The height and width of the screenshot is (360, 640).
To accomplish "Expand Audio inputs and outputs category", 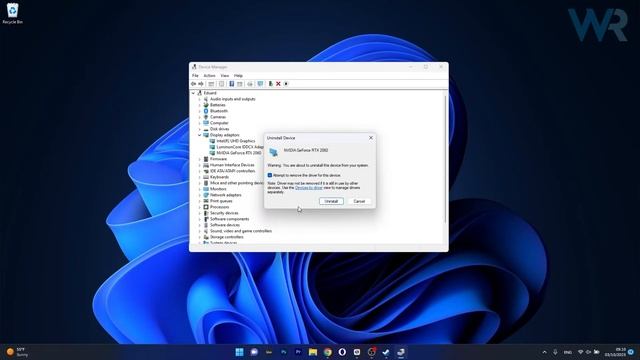I will [x=200, y=99].
